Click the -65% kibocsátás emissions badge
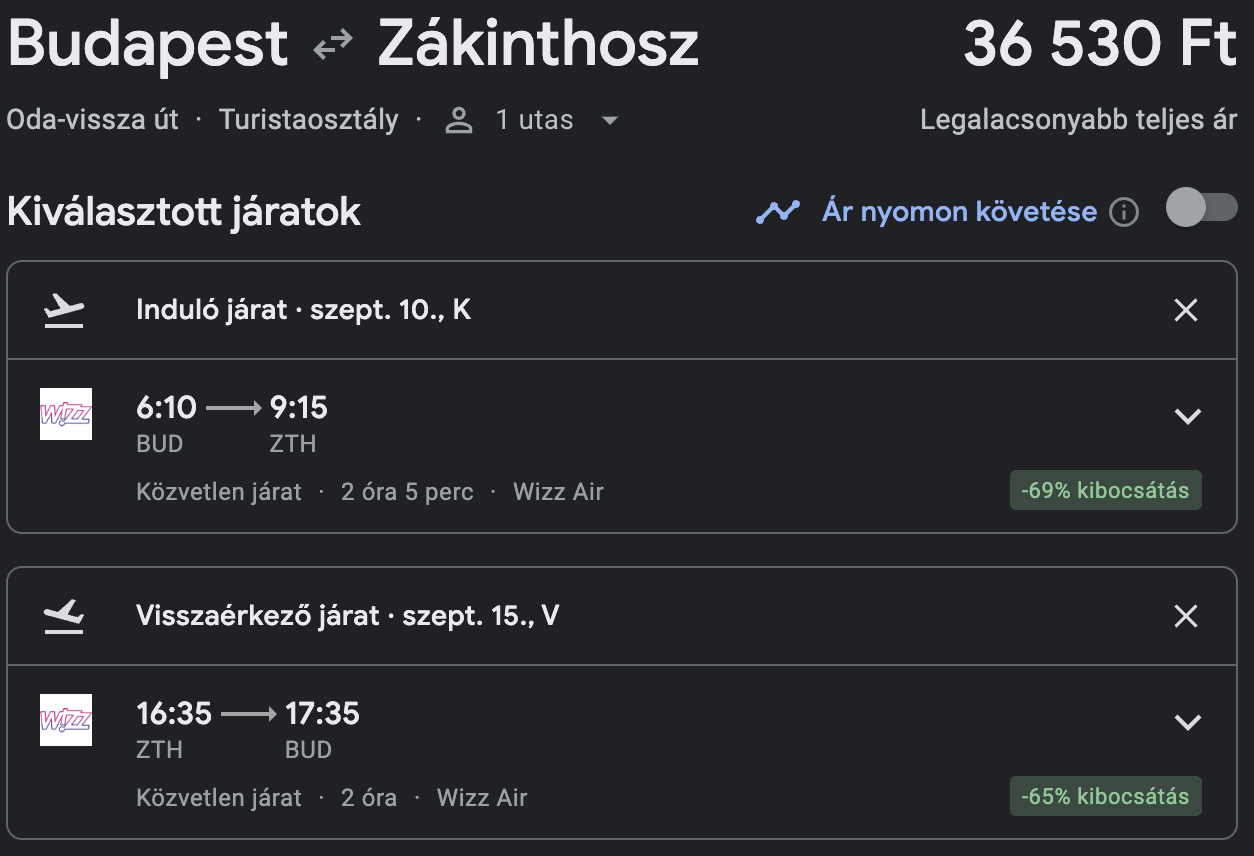The height and width of the screenshot is (856, 1254). point(1105,797)
